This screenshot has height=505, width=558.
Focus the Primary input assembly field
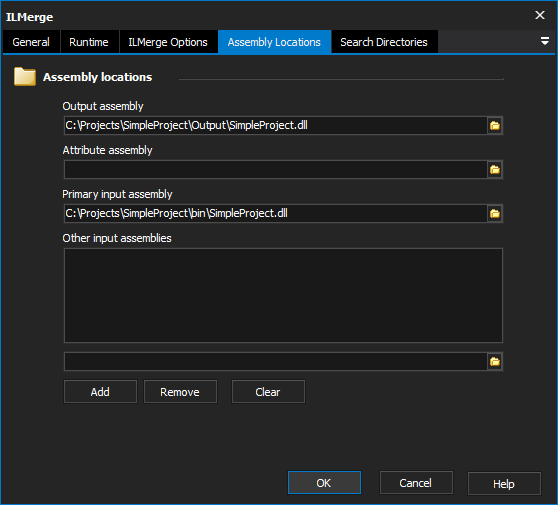tap(275, 214)
